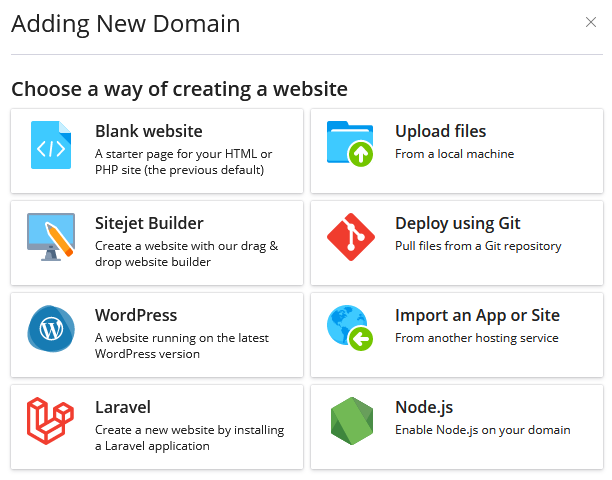
Task: Pick the "Deploy using Git" title
Action: tap(458, 223)
